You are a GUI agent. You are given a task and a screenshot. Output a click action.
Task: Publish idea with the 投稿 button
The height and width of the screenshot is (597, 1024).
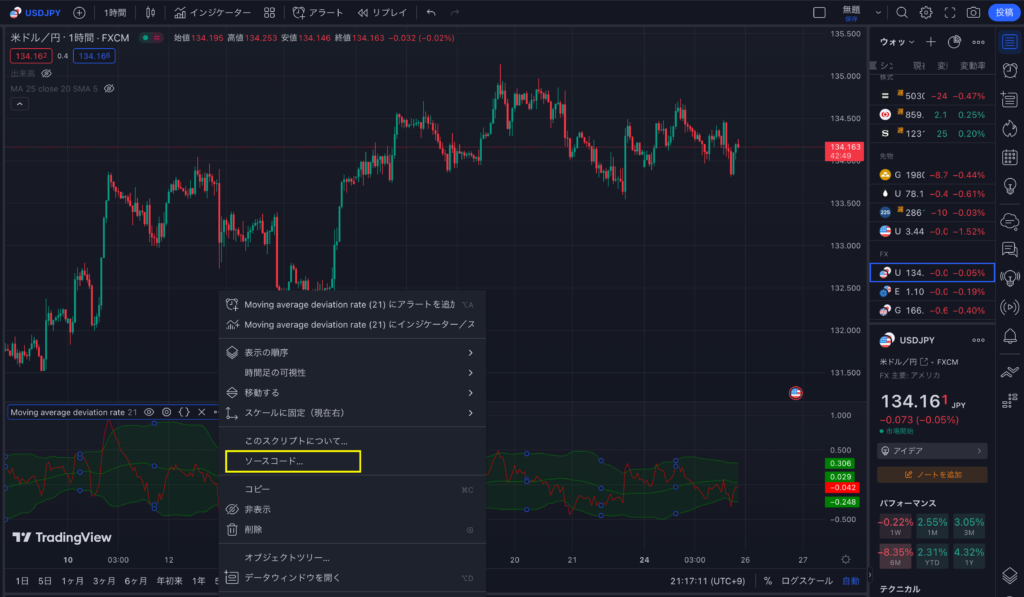(x=1004, y=12)
